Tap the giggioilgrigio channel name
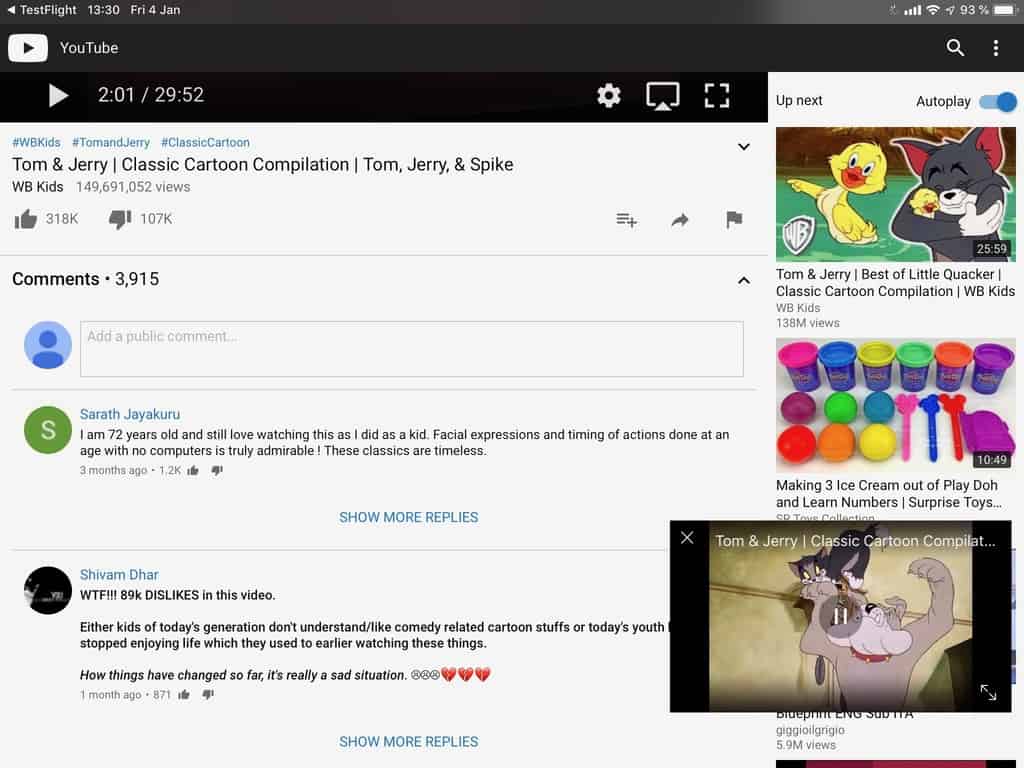Screen dimensions: 1024x768 coord(810,730)
